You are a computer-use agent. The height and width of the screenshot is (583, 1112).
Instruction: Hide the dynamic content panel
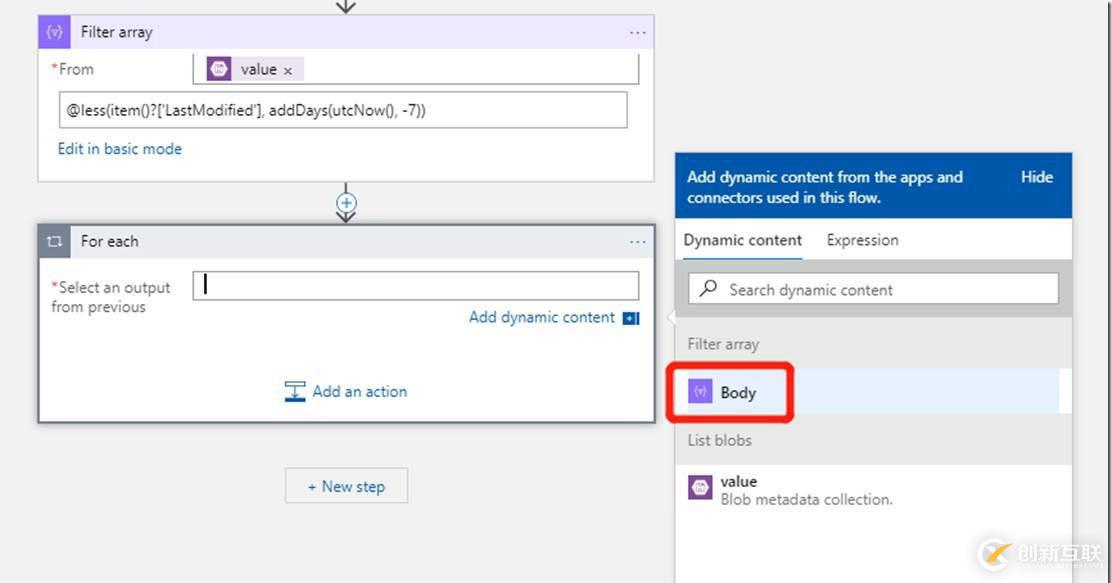pos(1037,177)
